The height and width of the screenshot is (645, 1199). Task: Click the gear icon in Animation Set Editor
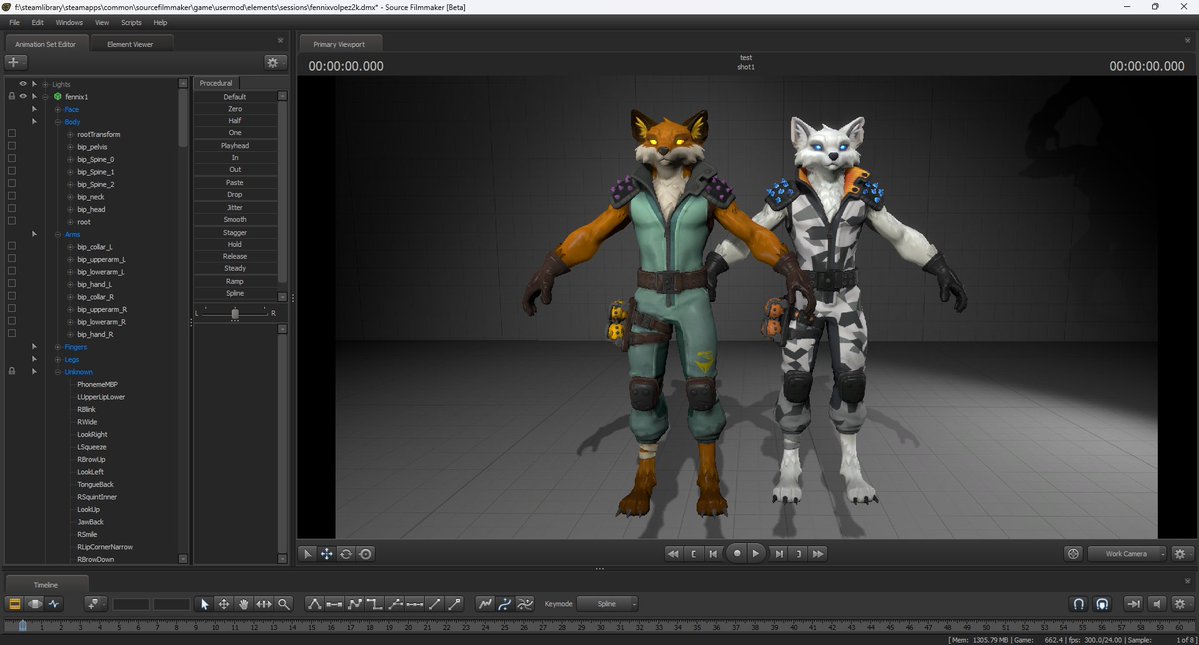(x=273, y=62)
